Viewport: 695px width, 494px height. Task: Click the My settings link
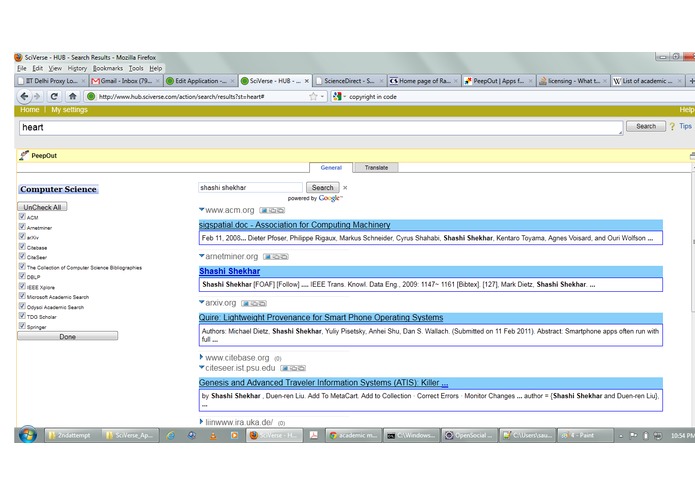[69, 110]
